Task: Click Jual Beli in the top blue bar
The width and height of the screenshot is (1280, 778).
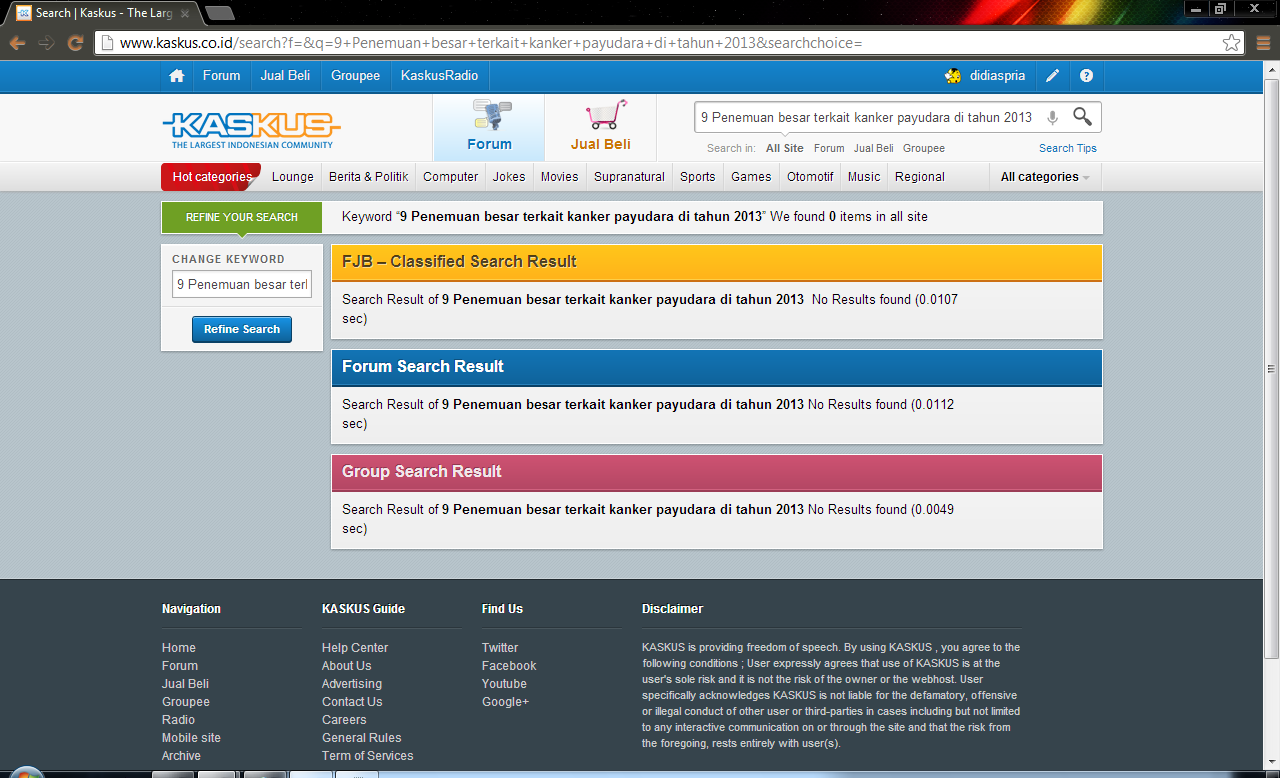Action: (x=285, y=76)
